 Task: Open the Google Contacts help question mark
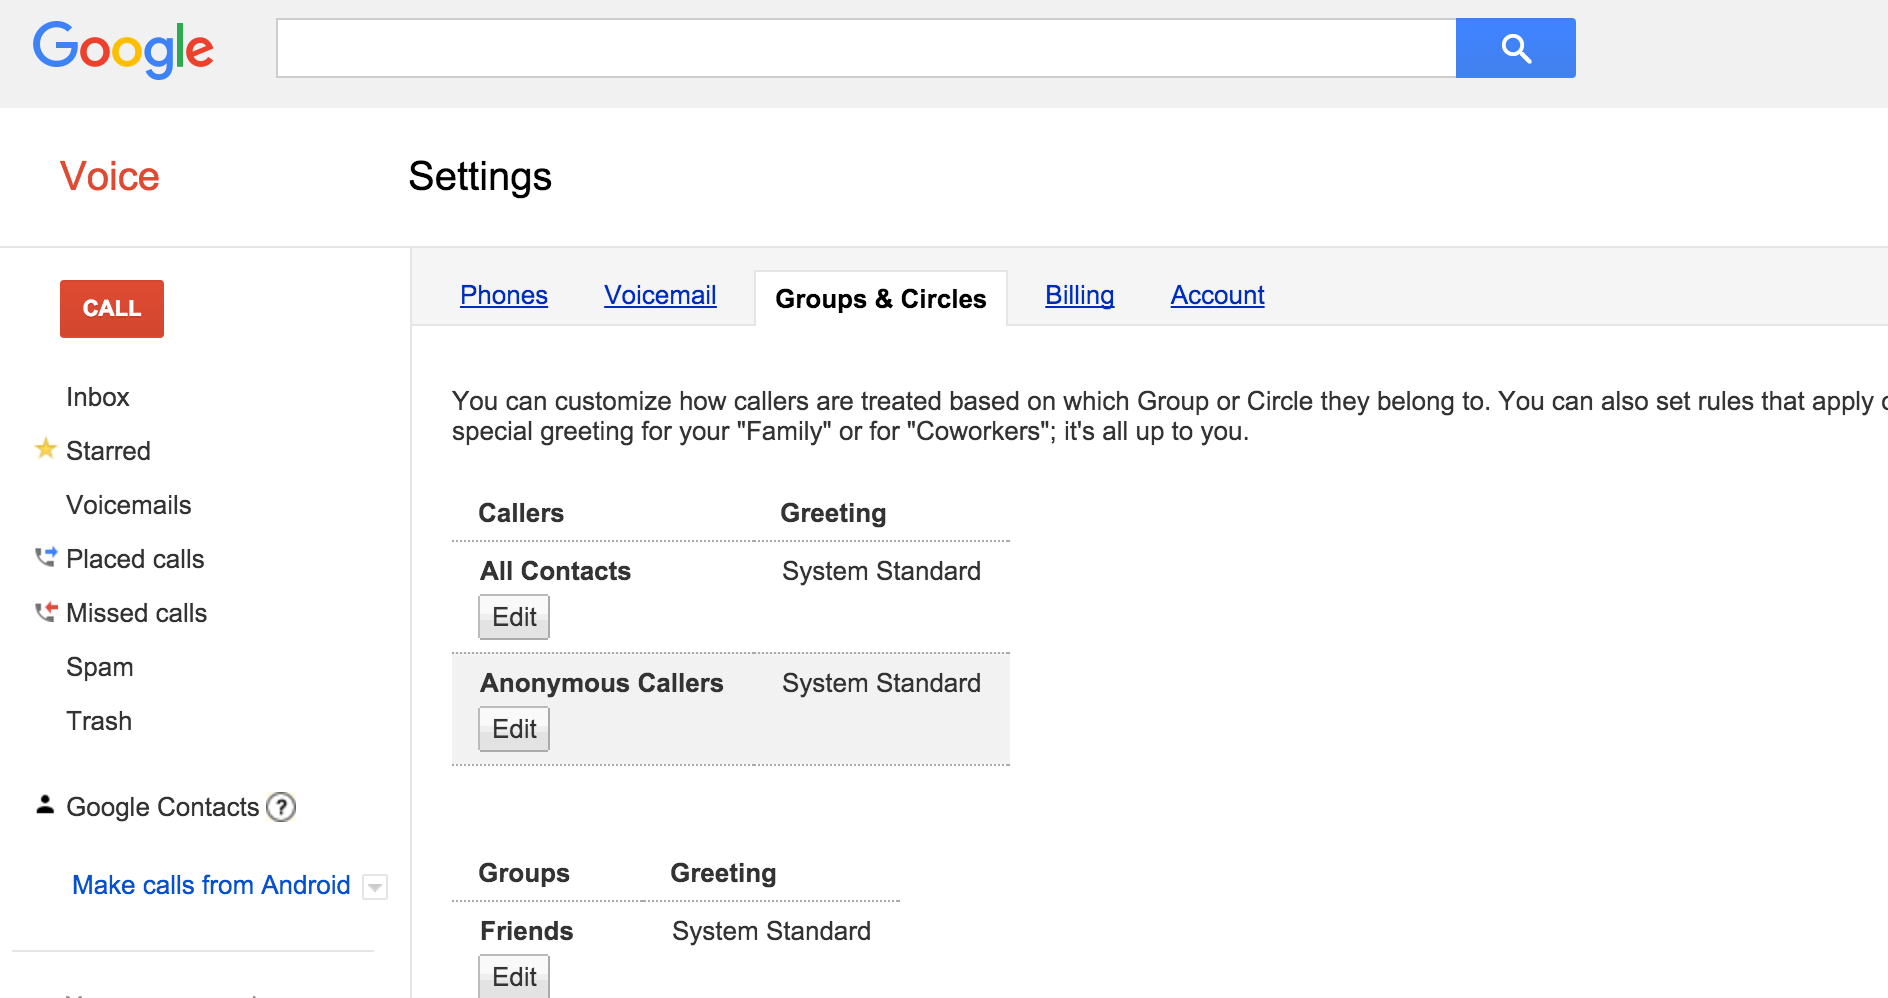[x=281, y=807]
